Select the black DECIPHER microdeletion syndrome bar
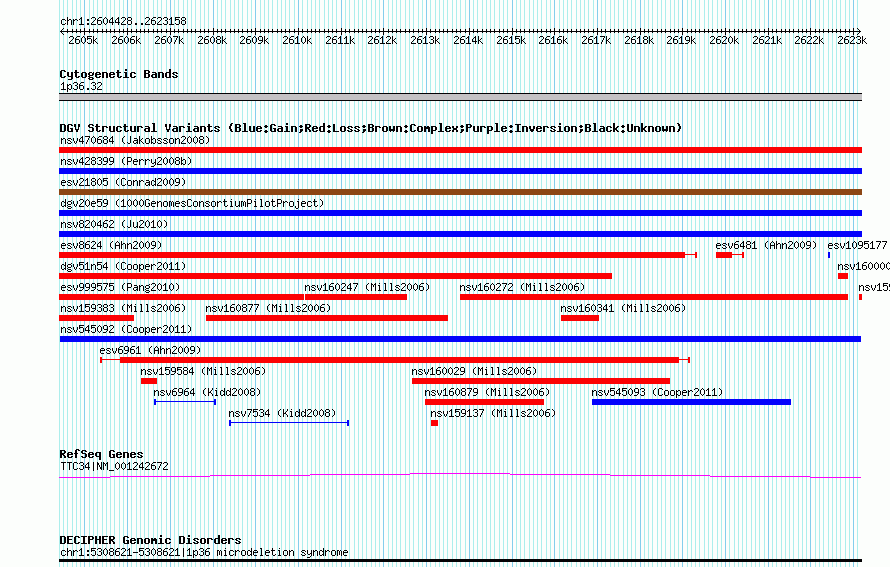The height and width of the screenshot is (567, 890). [460, 561]
